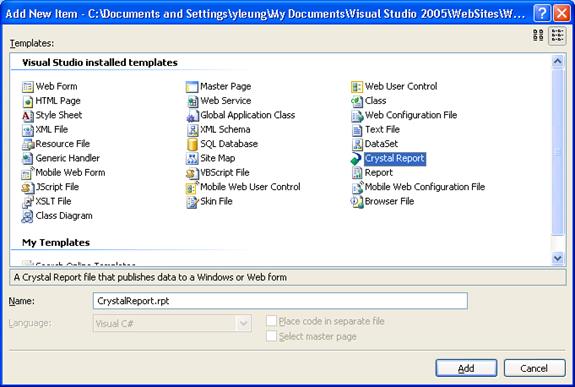Open the dialog's Help question mark button
The width and height of the screenshot is (575, 387).
(x=542, y=13)
